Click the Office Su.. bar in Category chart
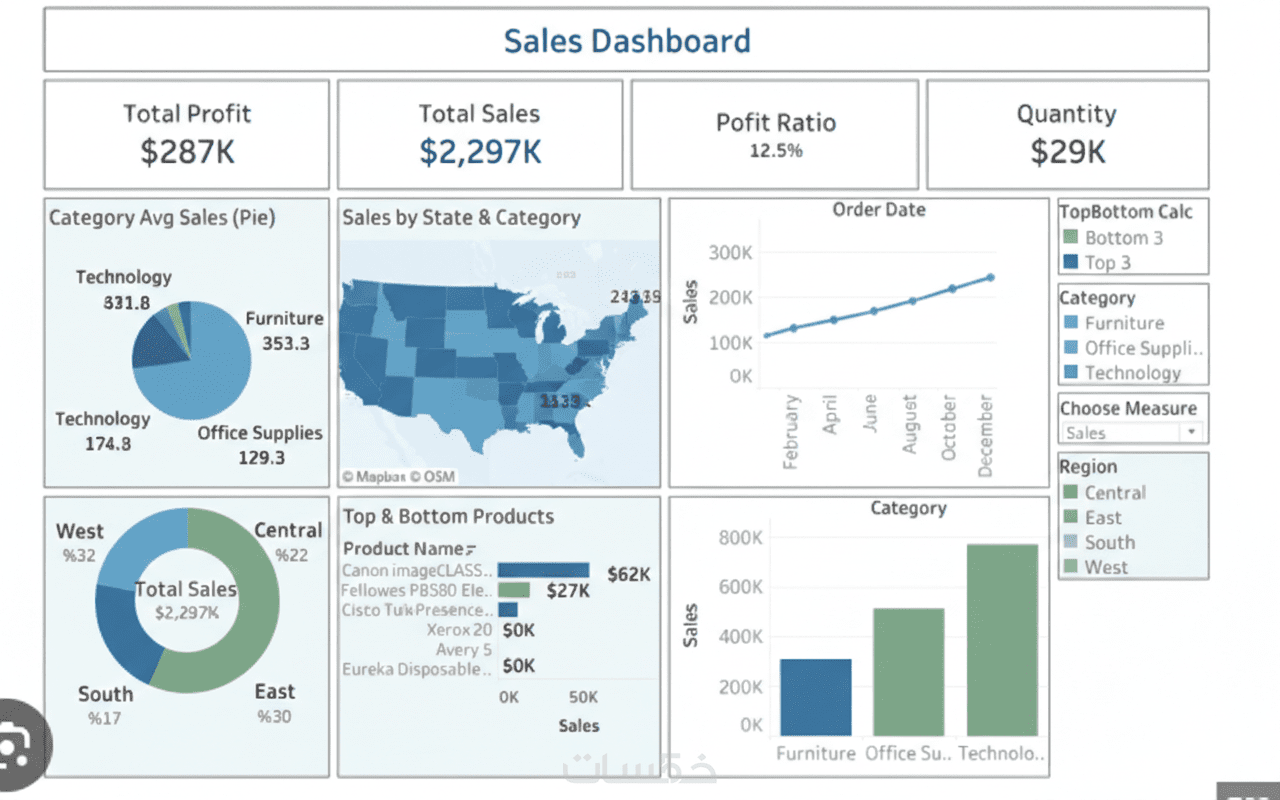 click(908, 673)
